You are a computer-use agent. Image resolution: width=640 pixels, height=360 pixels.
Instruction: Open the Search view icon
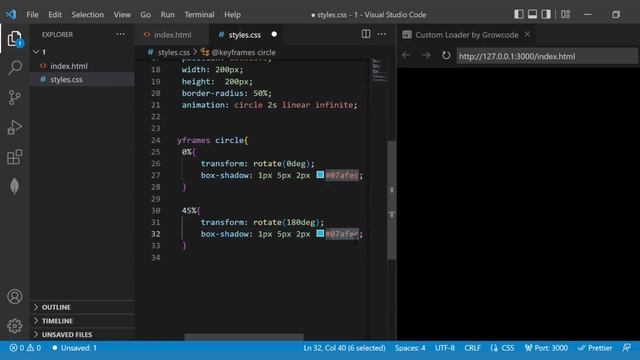[15, 67]
